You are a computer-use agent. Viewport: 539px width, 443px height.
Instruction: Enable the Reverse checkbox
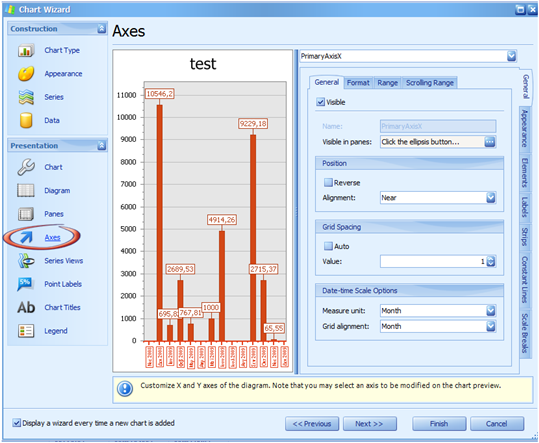328,182
